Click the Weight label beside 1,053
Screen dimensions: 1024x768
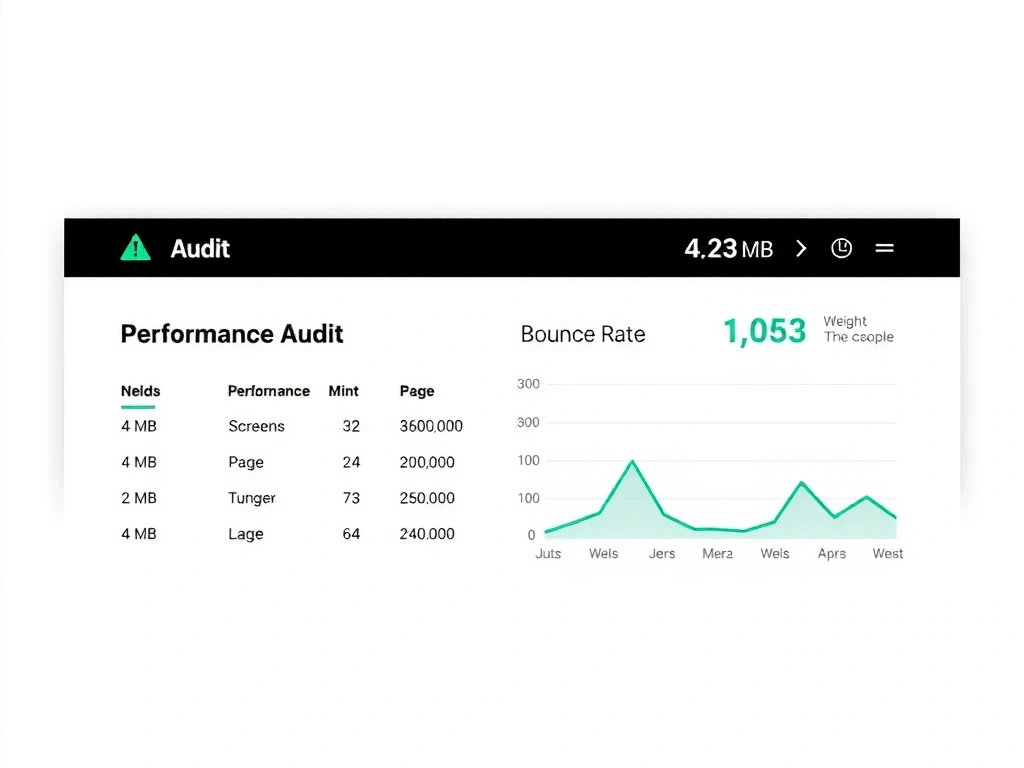845,321
